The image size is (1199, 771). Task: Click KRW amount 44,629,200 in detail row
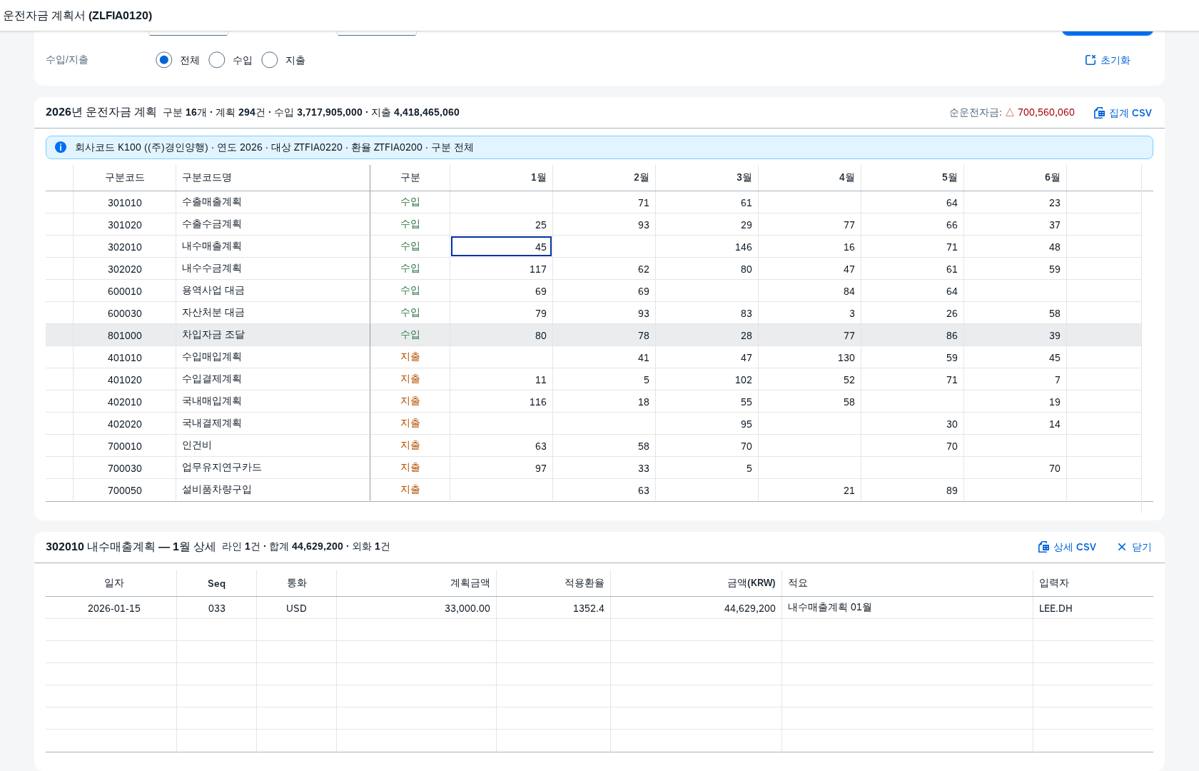pyautogui.click(x=749, y=609)
